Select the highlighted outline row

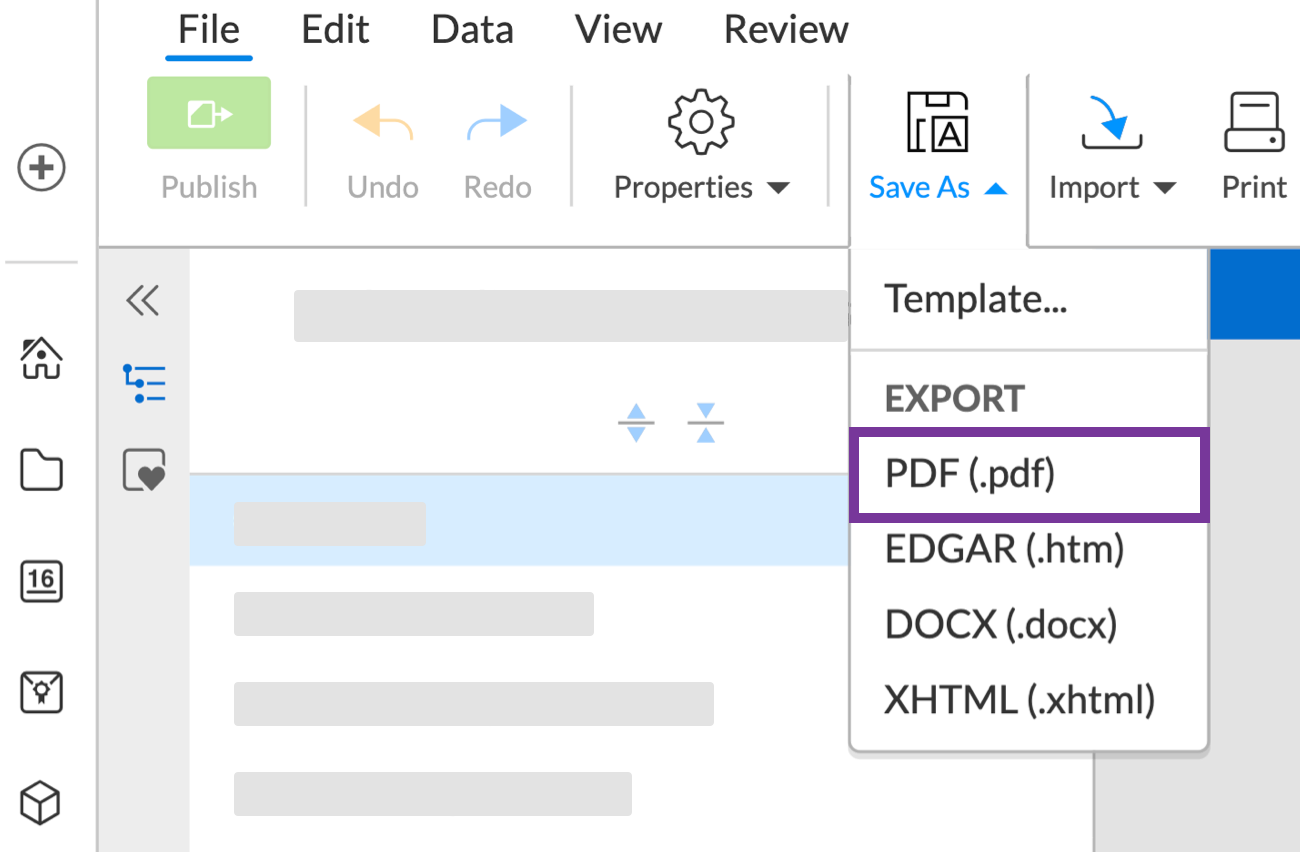519,521
